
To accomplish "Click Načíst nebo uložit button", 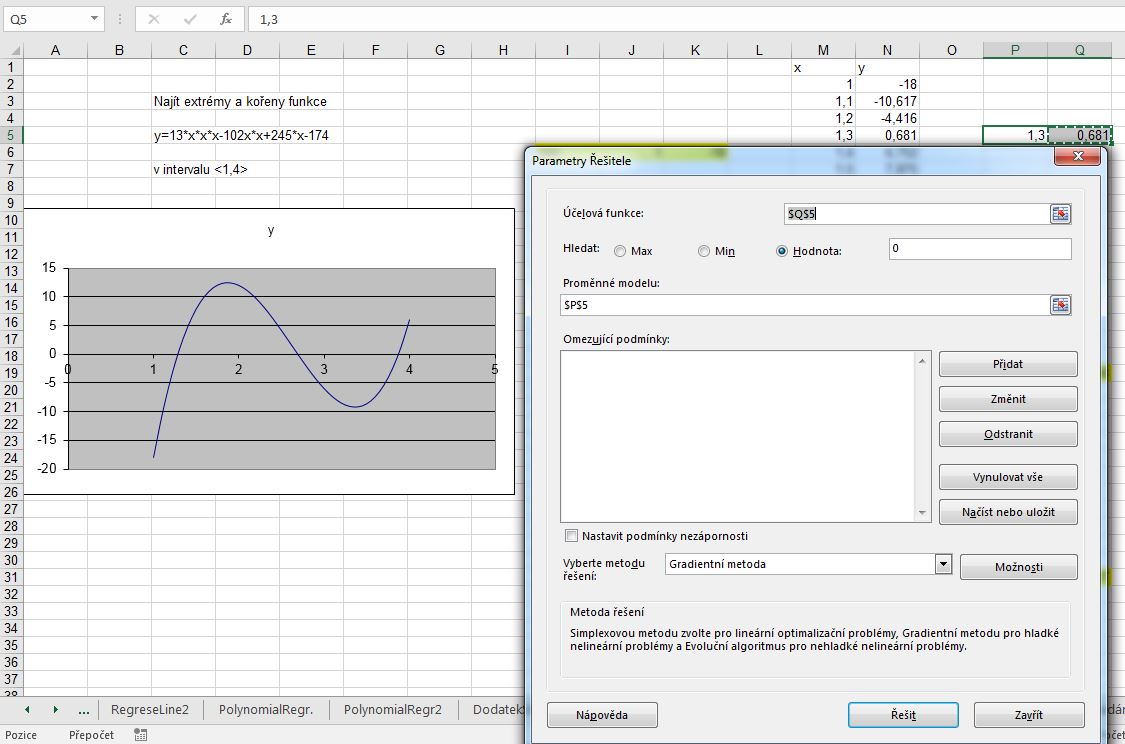I will click(1008, 512).
